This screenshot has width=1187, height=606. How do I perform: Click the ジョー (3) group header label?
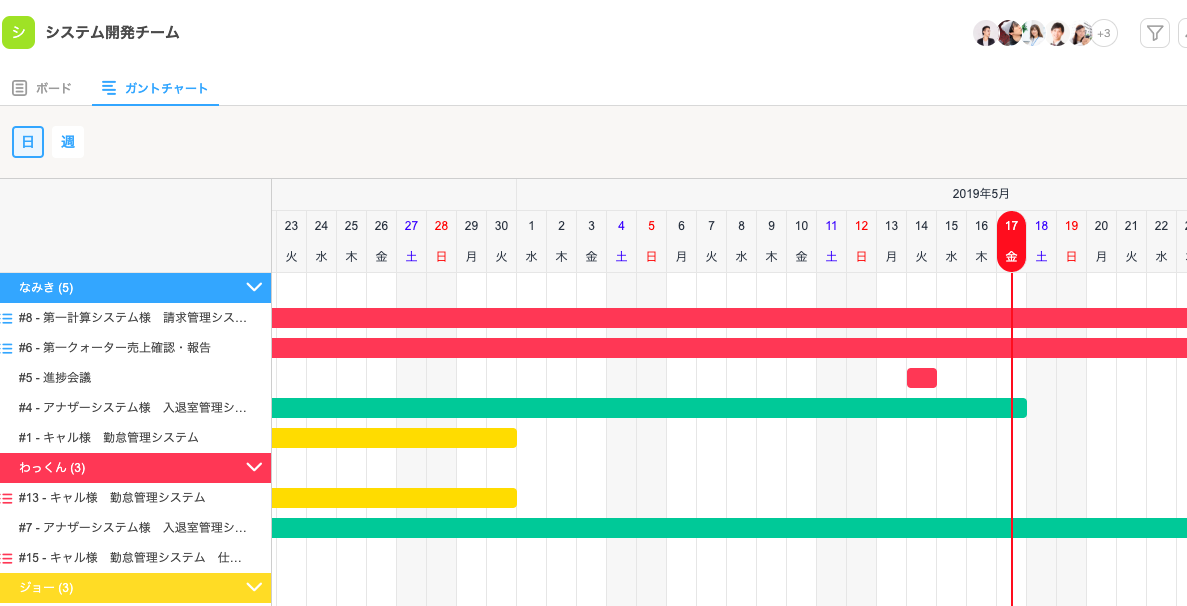click(x=46, y=587)
